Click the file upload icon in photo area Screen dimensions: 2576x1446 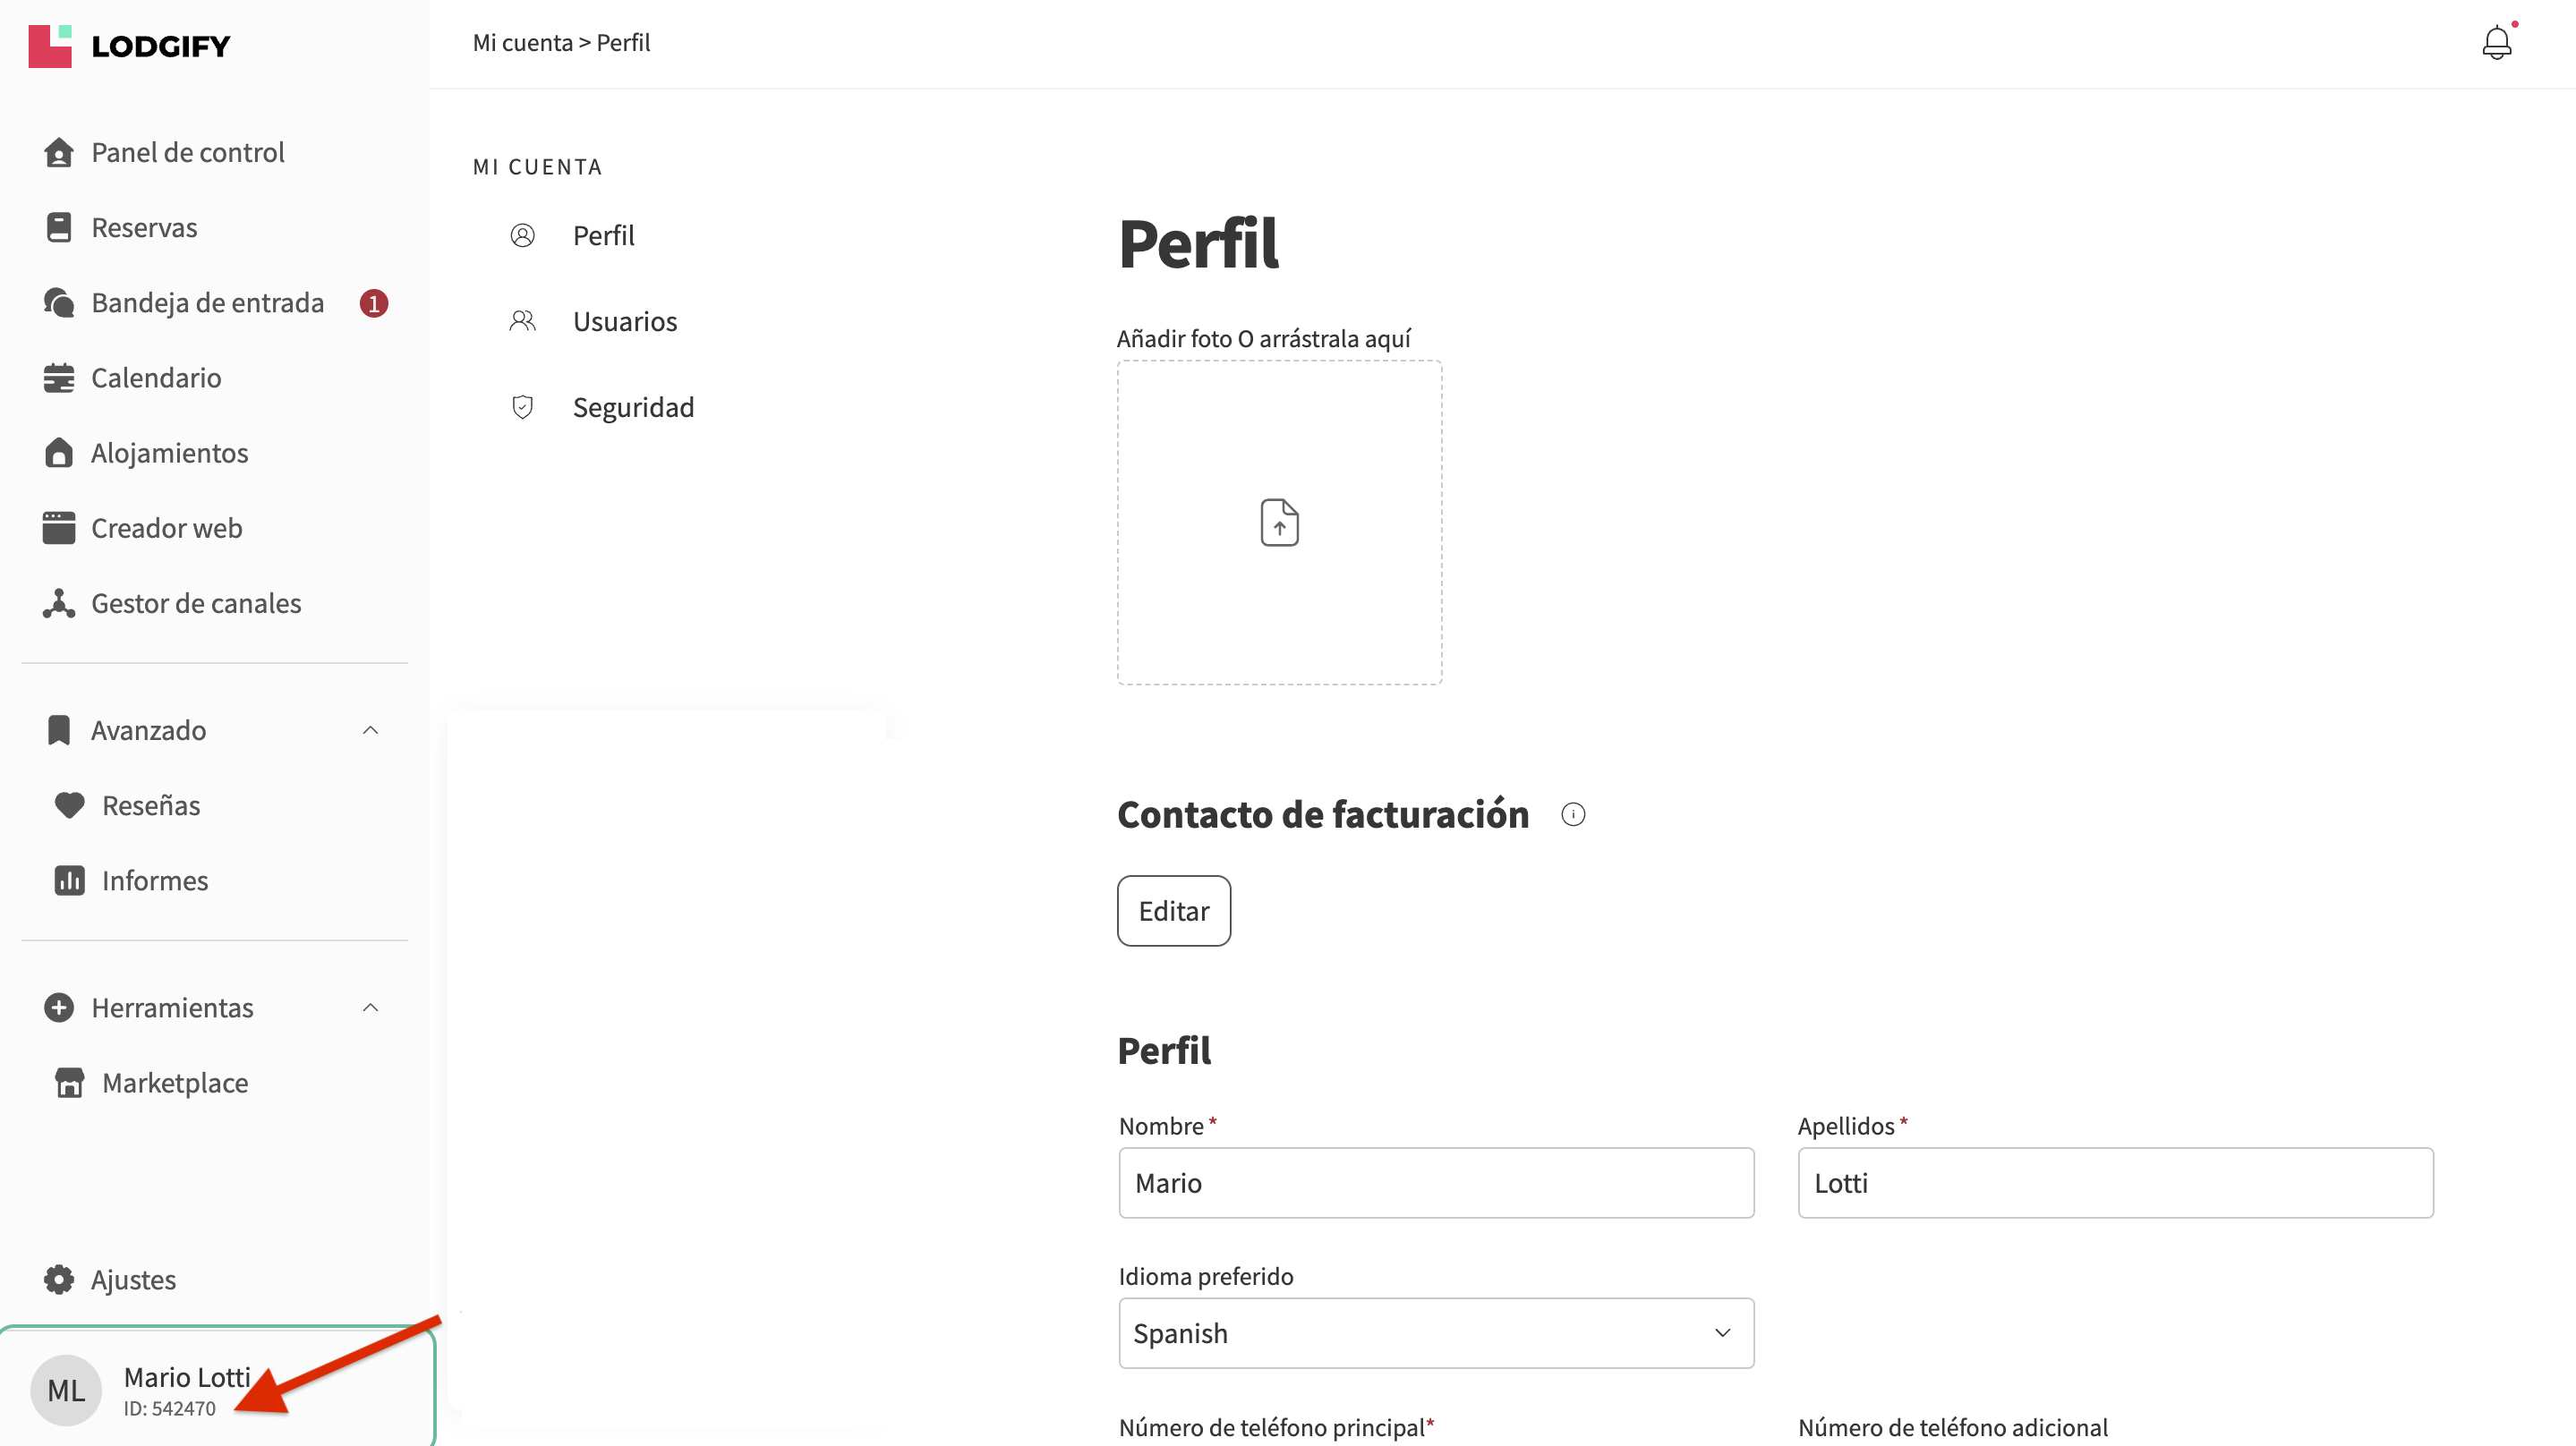click(1279, 522)
